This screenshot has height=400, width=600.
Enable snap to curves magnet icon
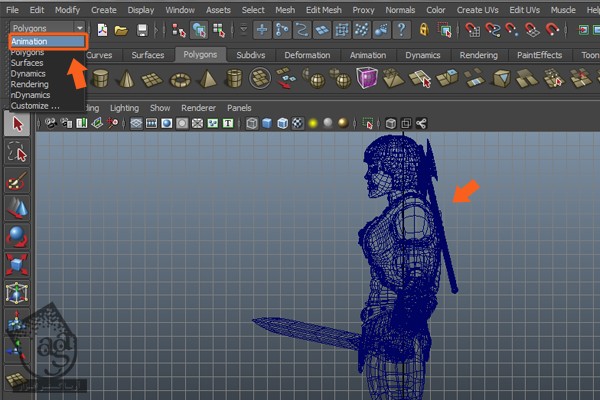point(493,30)
